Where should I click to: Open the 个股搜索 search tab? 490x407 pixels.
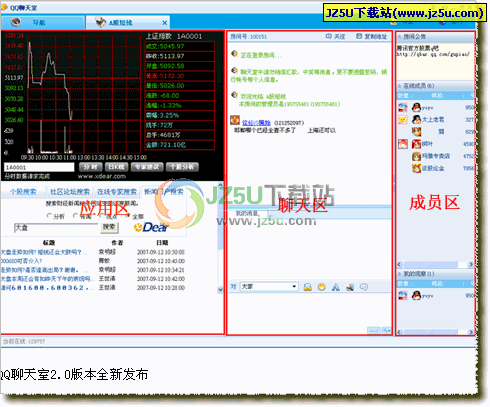point(23,192)
